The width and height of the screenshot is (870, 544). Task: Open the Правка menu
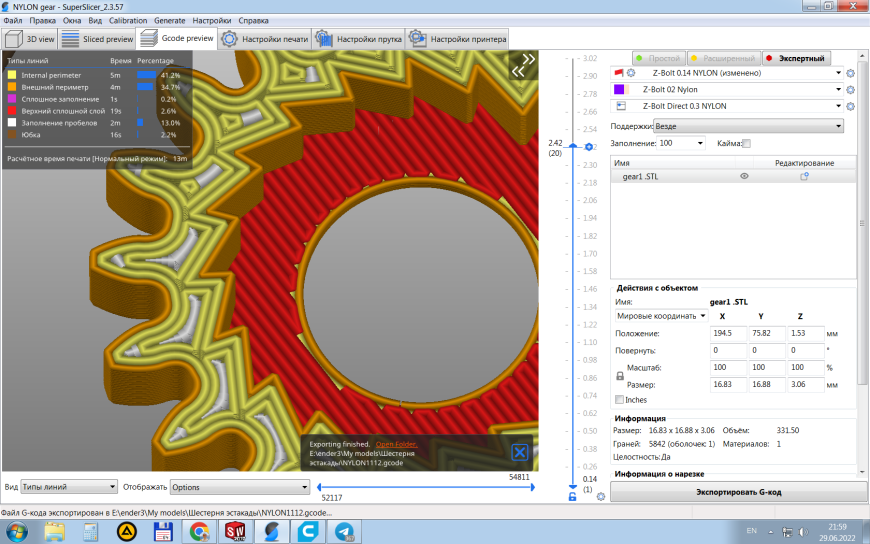tap(42, 21)
